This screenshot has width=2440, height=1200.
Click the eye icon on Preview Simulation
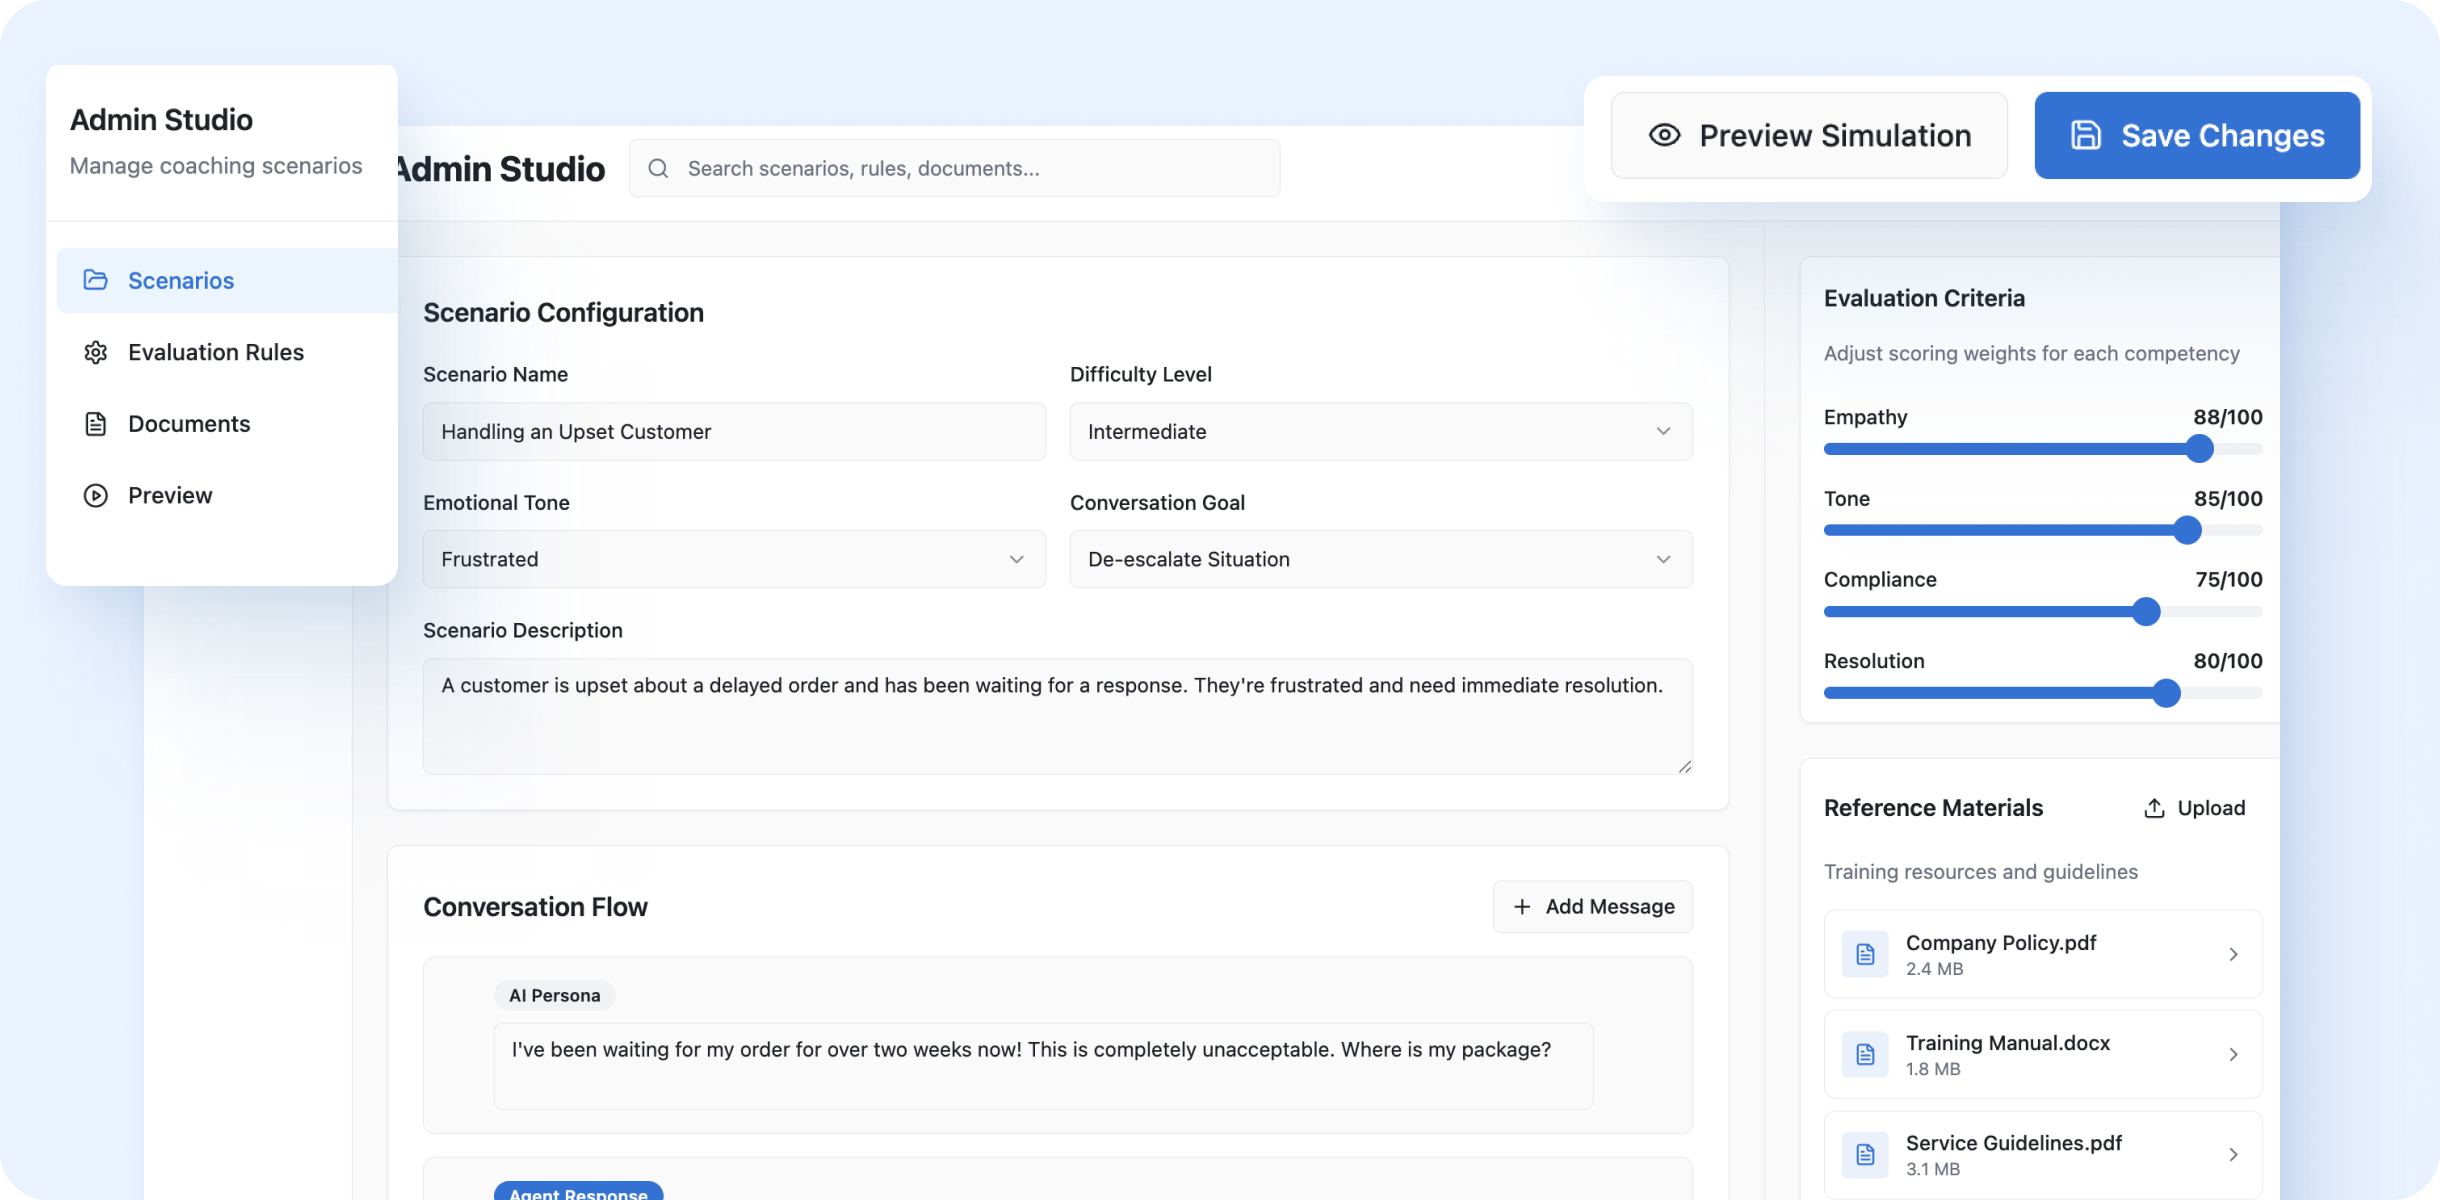[x=1664, y=135]
